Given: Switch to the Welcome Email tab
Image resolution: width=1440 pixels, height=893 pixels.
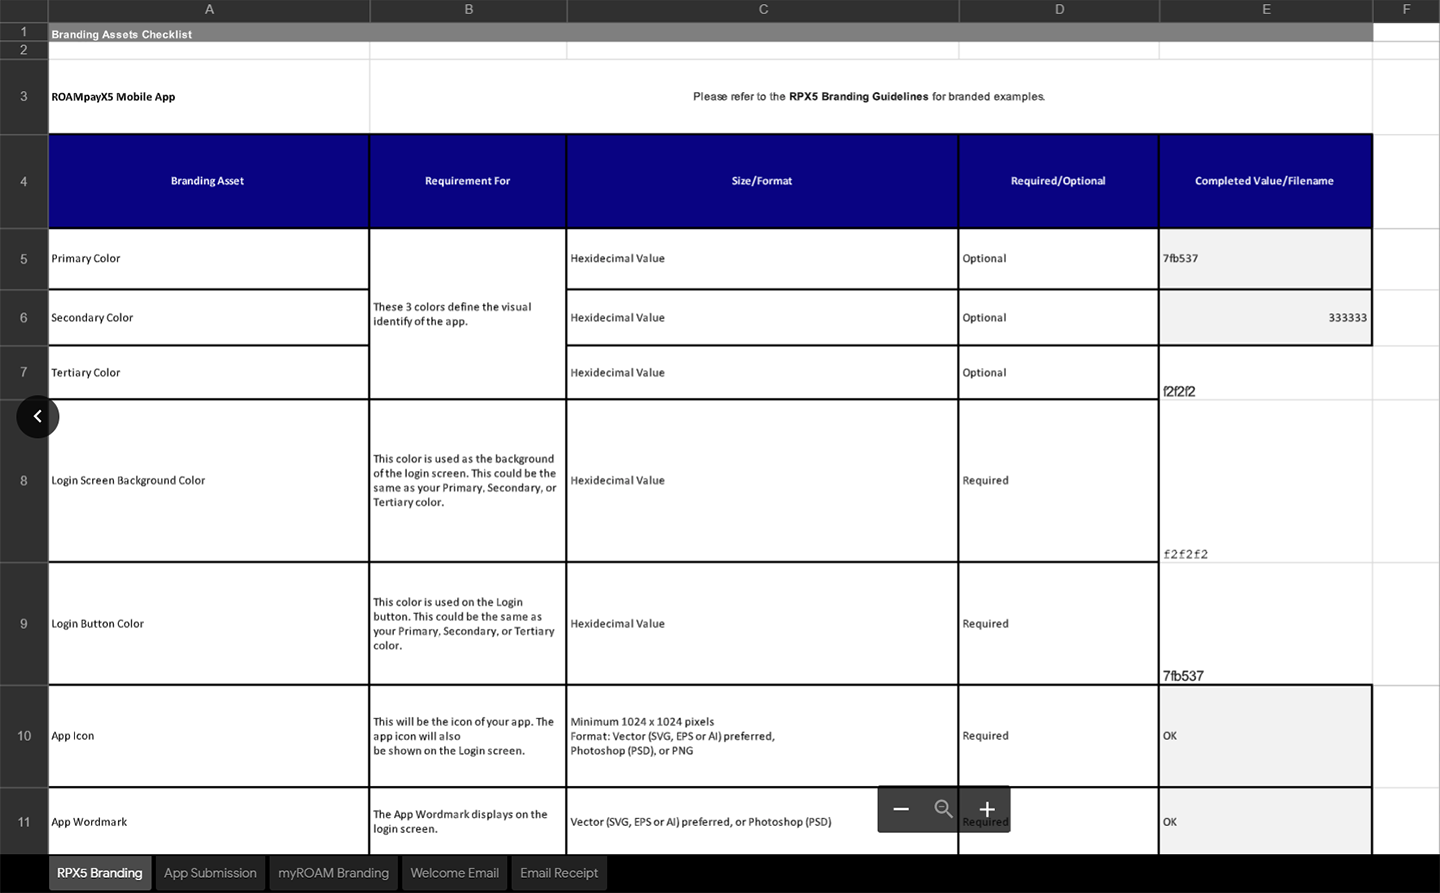Looking at the screenshot, I should pyautogui.click(x=454, y=873).
